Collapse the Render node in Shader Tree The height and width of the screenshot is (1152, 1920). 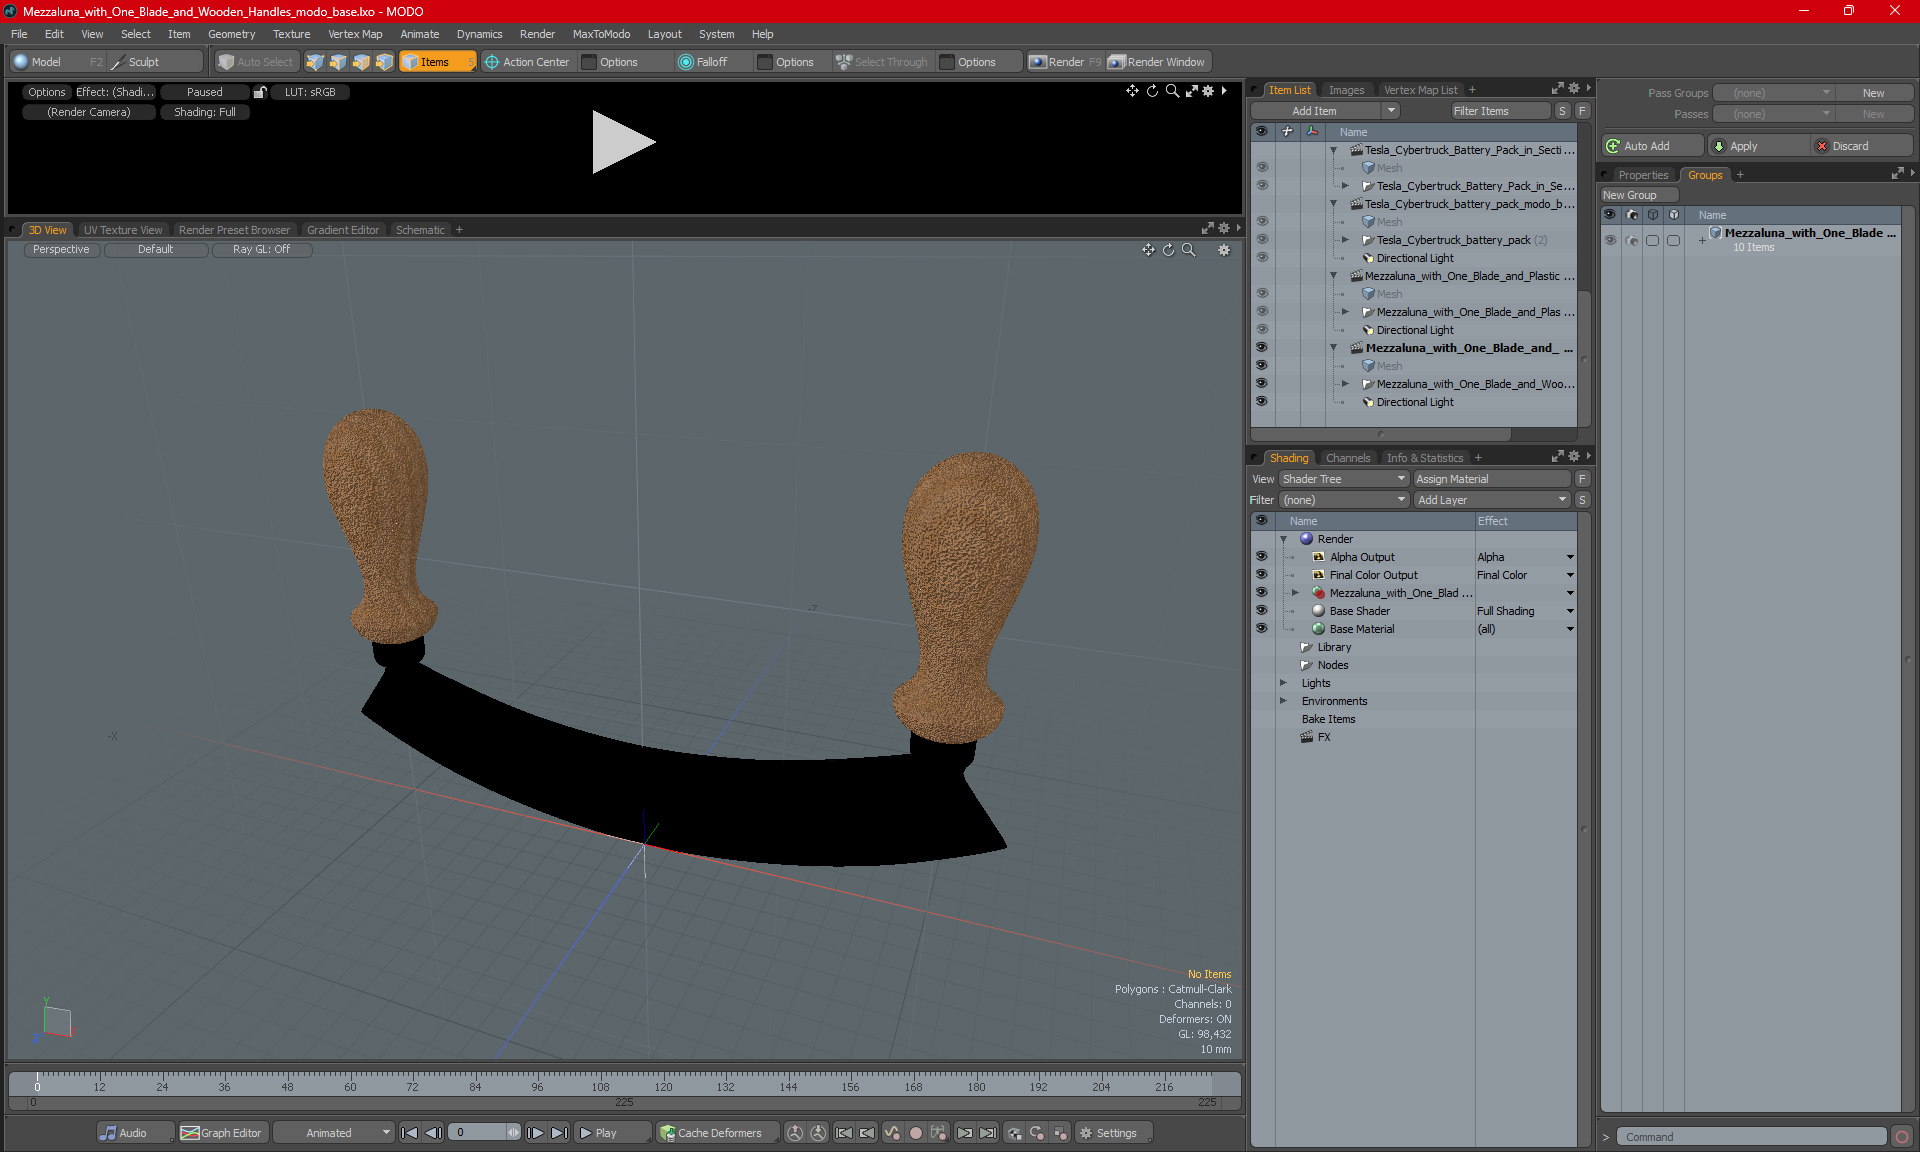1283,539
